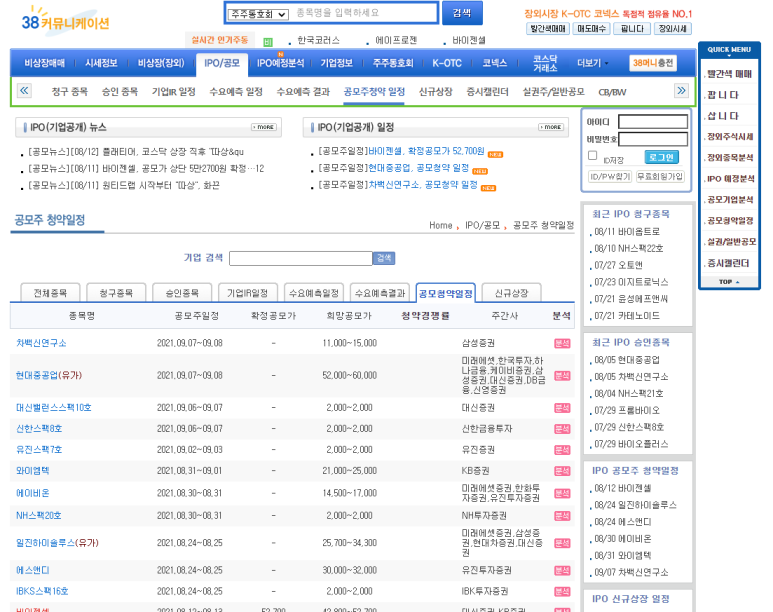This screenshot has height=612, width=773.
Task: Open 장외주식시세 in quick menu
Action: 730,137
